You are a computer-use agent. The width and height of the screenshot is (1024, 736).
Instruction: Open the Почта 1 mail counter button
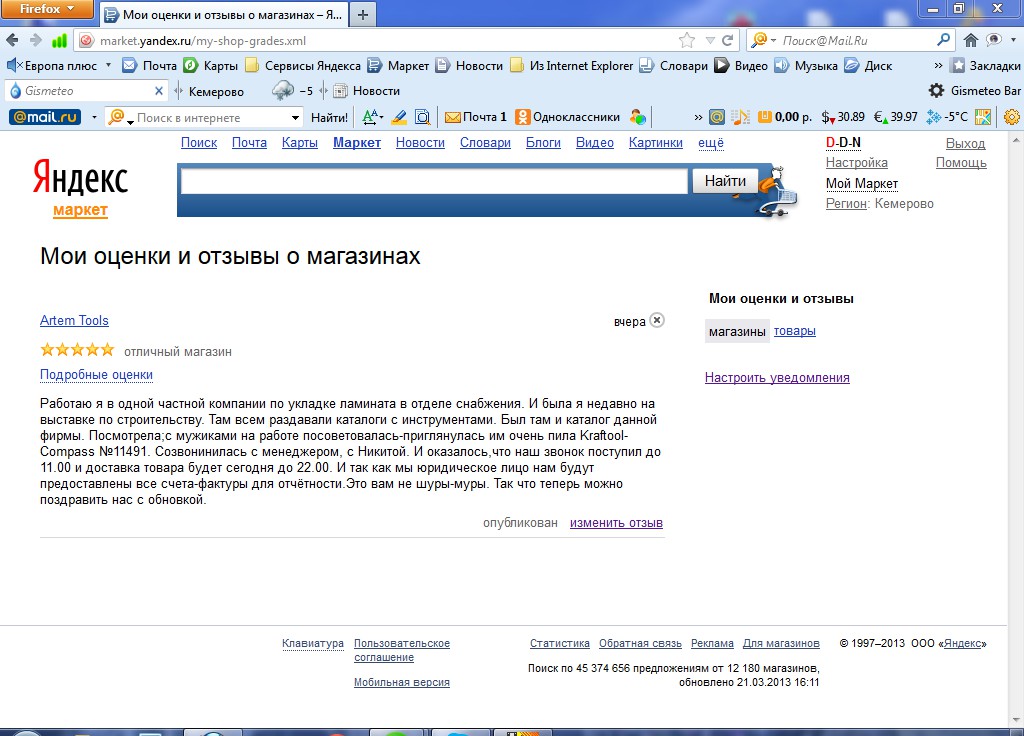pyautogui.click(x=476, y=117)
